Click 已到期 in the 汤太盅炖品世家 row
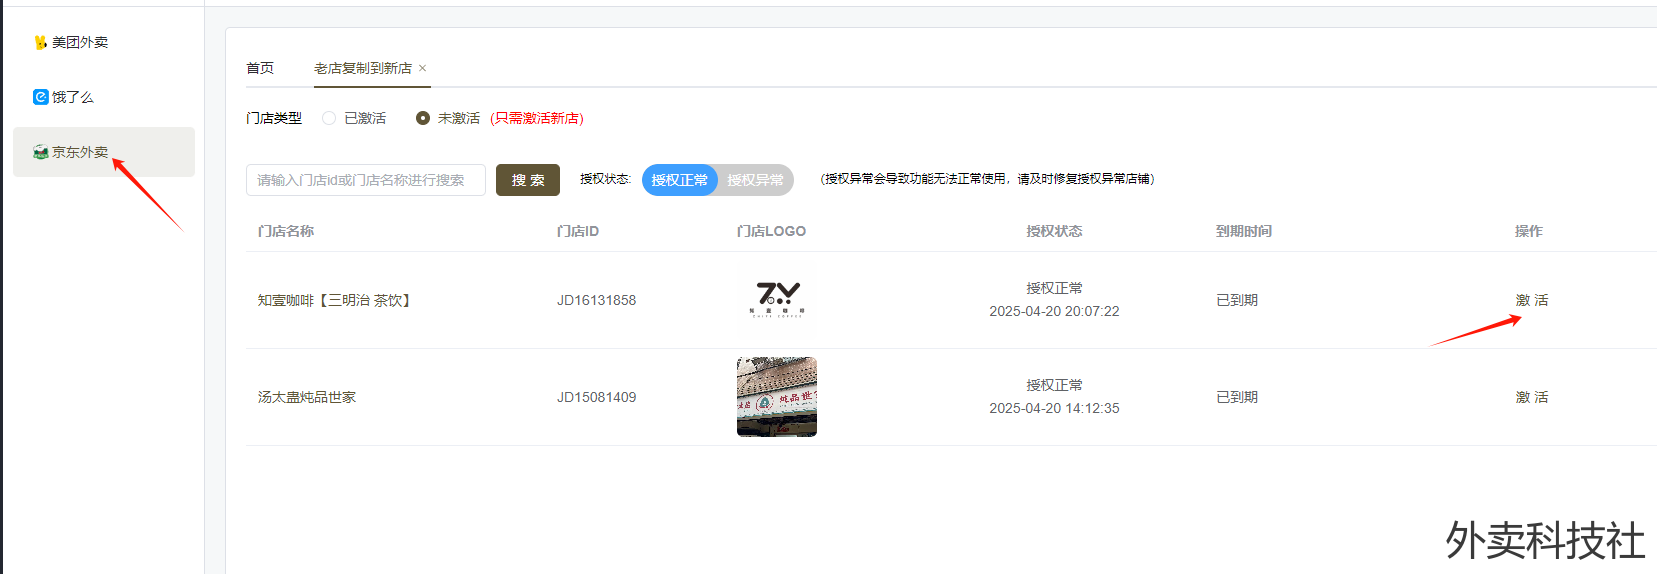 (x=1237, y=397)
